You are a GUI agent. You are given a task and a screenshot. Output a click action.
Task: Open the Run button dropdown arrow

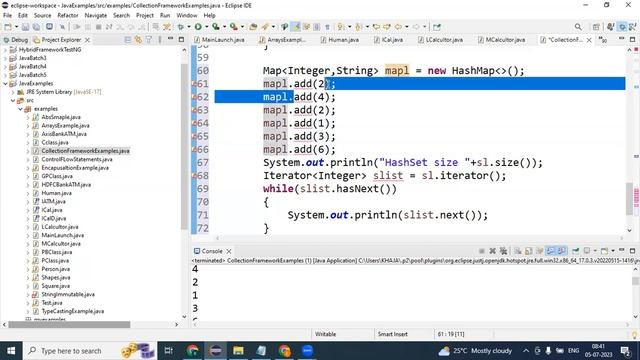[x=207, y=27]
